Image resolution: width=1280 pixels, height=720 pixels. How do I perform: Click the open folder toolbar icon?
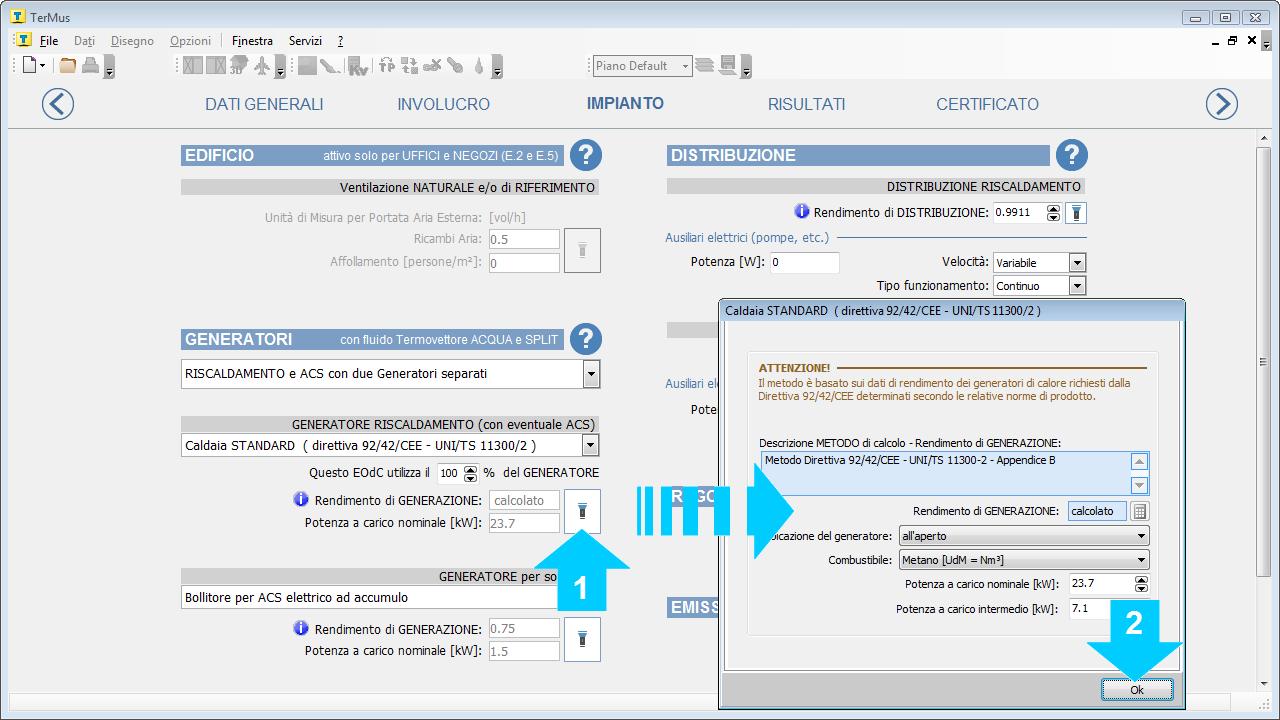67,66
